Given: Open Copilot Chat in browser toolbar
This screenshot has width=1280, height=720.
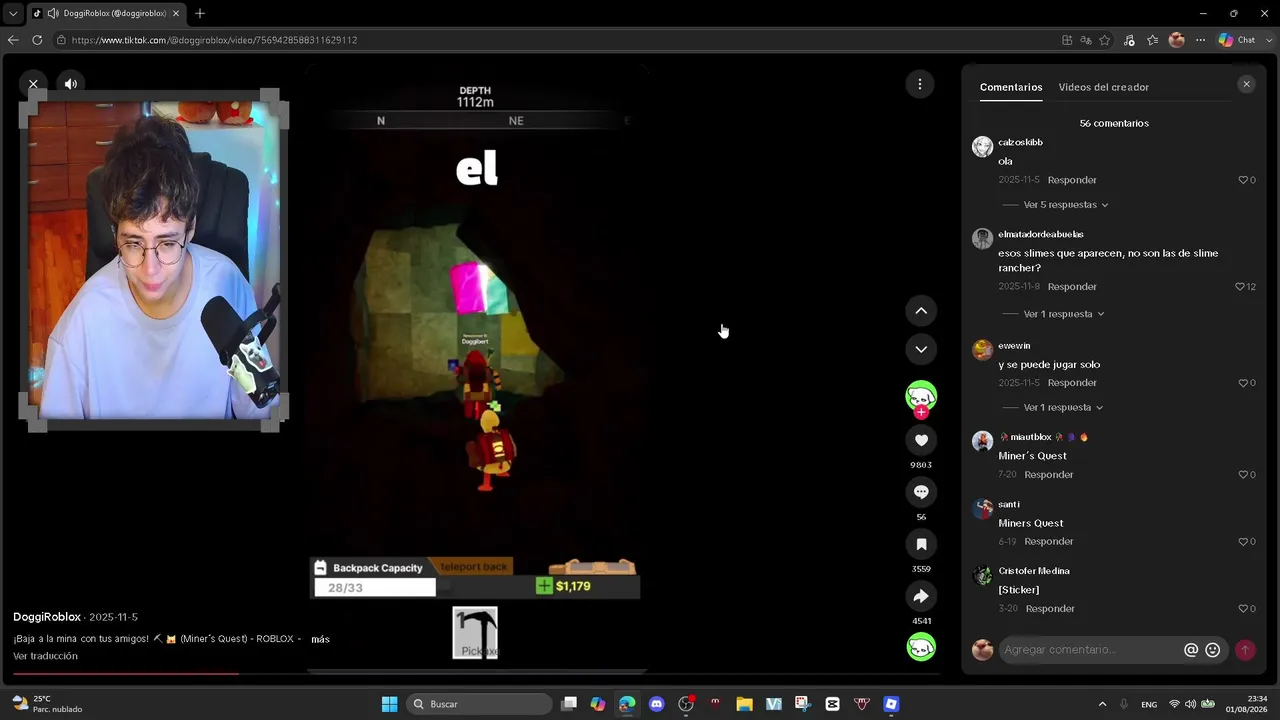Looking at the screenshot, I should pyautogui.click(x=1237, y=40).
